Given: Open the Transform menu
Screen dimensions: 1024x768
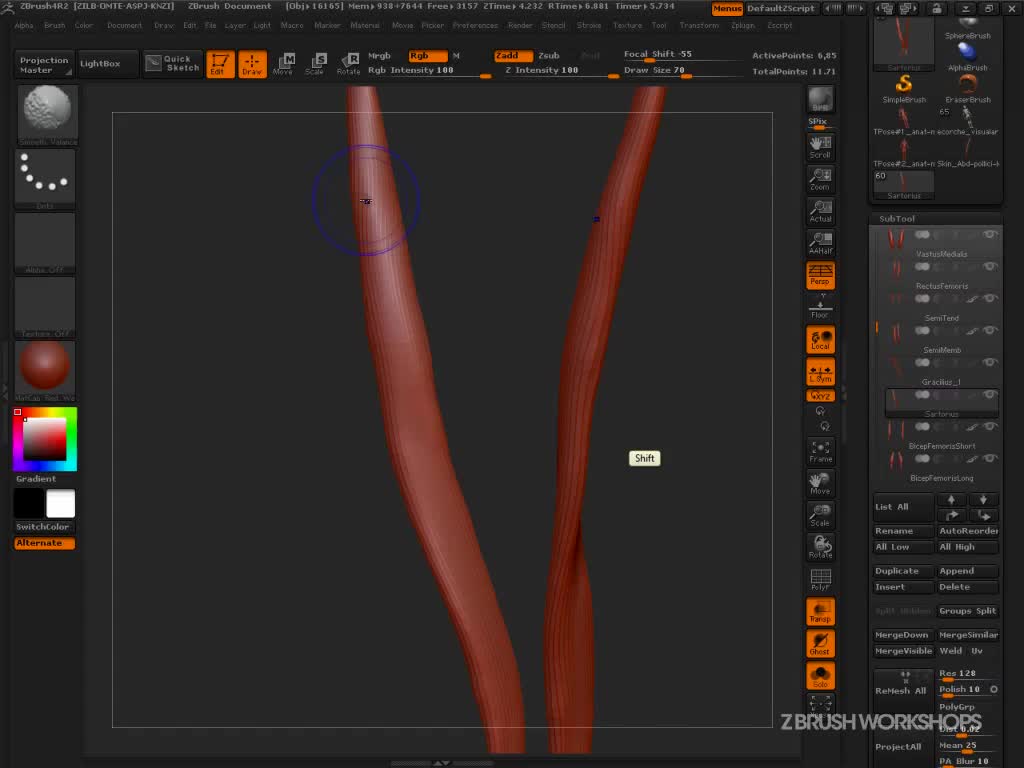Looking at the screenshot, I should 699,25.
